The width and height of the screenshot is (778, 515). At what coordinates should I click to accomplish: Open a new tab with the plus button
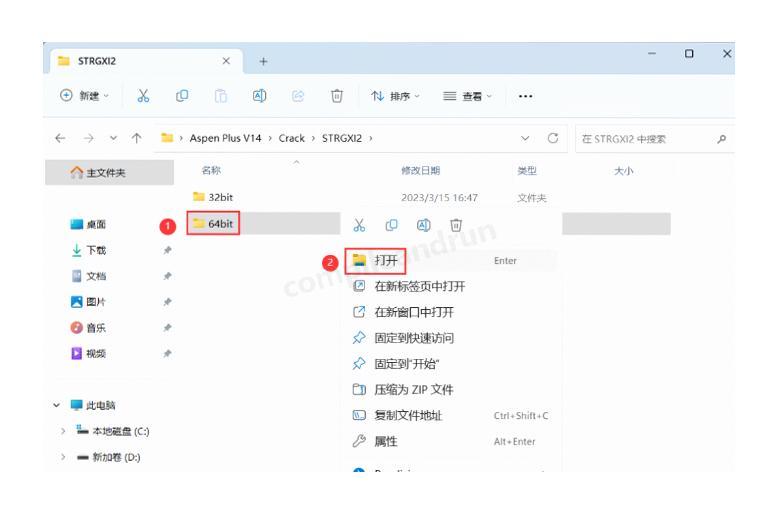[x=263, y=62]
